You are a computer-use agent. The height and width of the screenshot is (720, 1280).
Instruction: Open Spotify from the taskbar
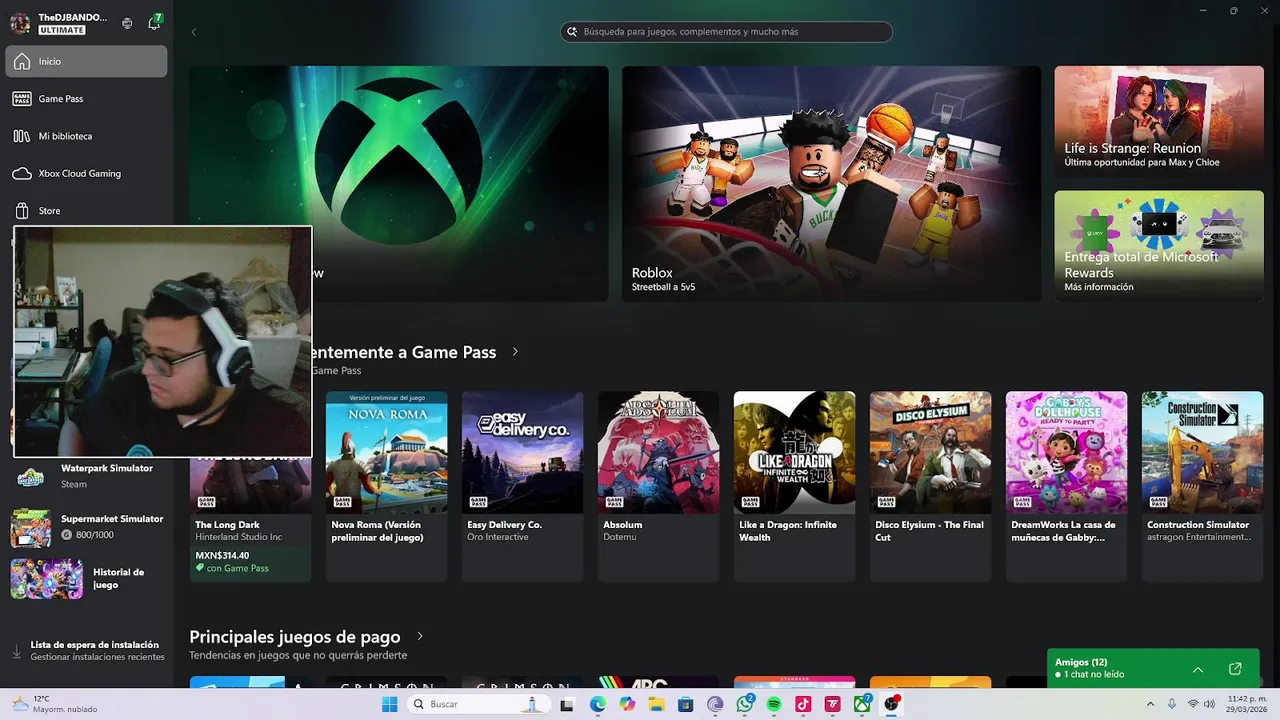click(x=774, y=704)
